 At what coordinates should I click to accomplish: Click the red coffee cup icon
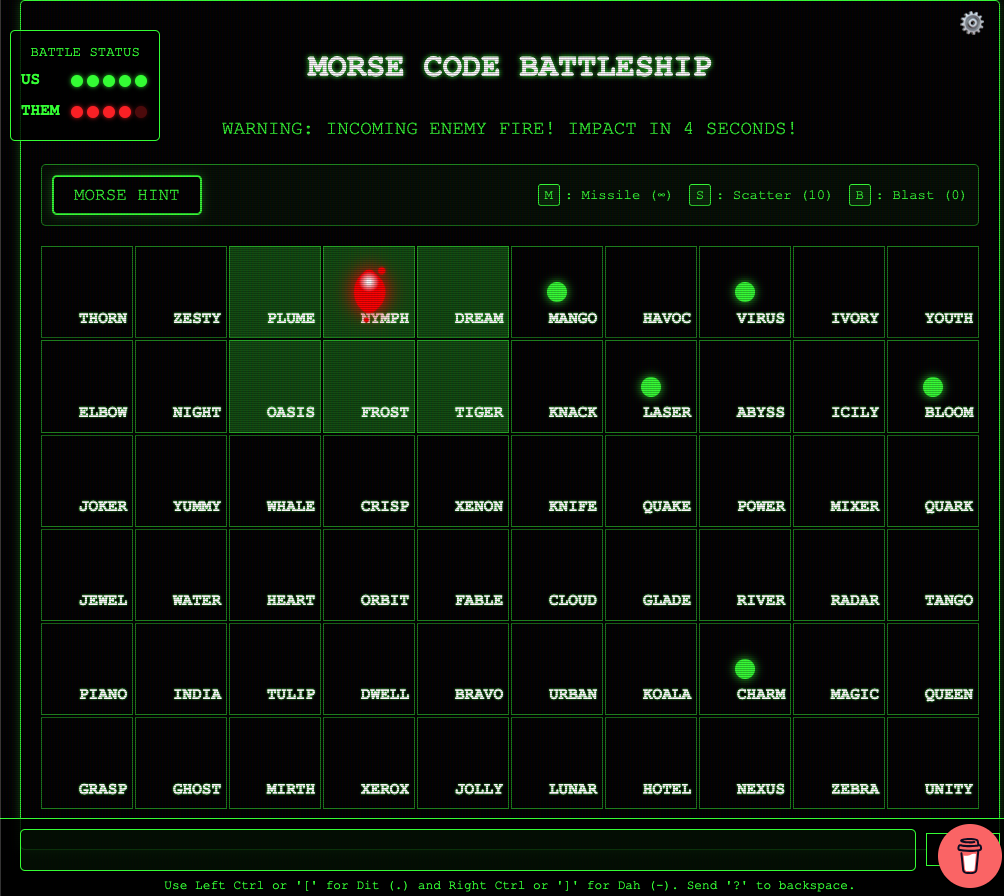[x=969, y=856]
